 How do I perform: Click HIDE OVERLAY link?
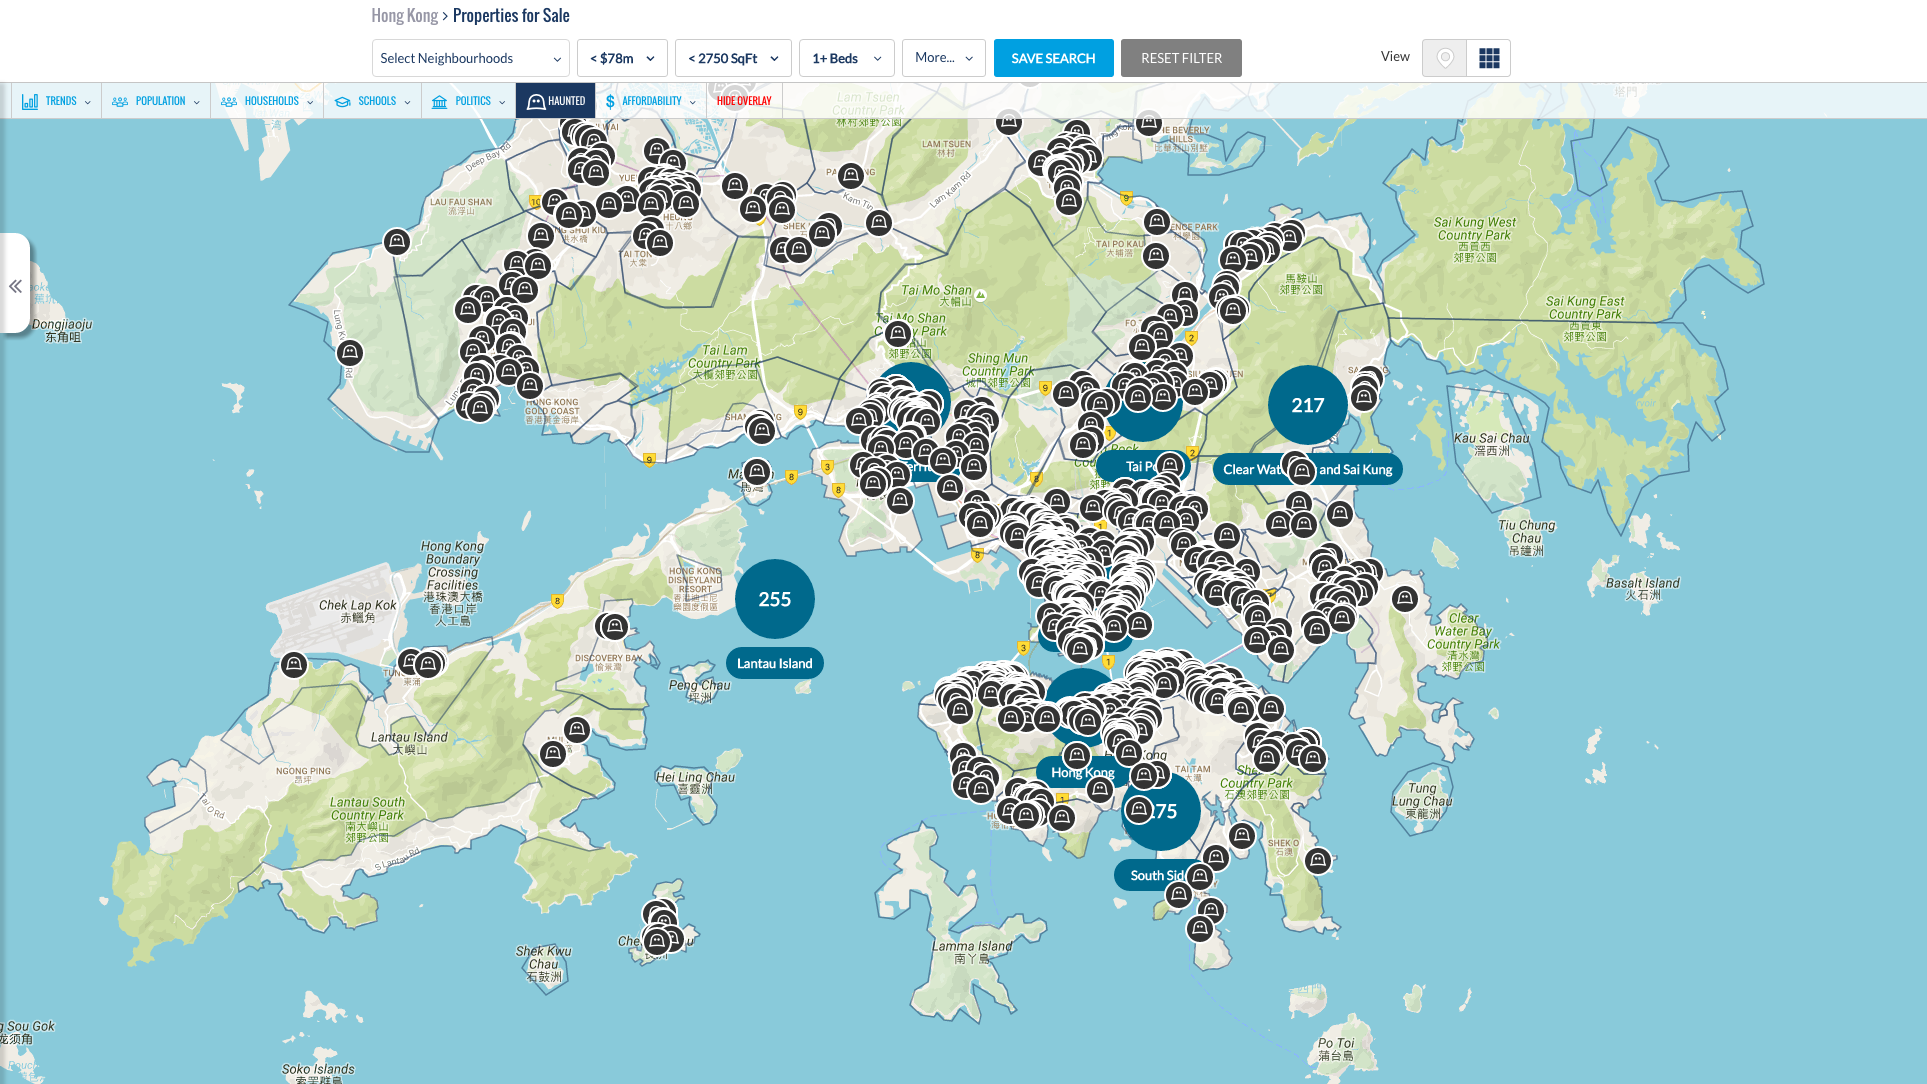(x=744, y=101)
